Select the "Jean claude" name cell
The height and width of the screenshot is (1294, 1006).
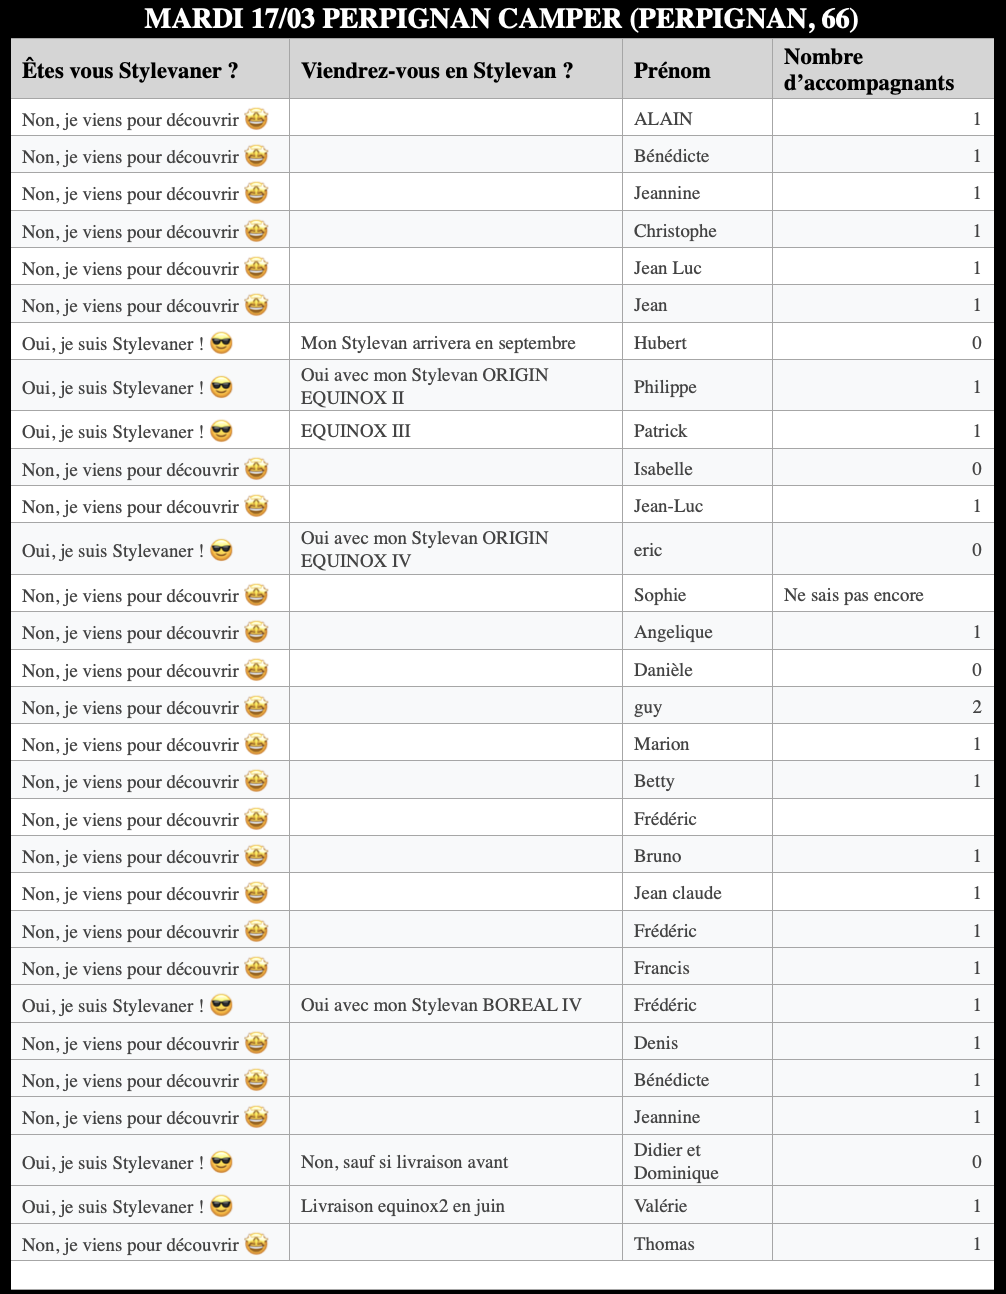[677, 893]
